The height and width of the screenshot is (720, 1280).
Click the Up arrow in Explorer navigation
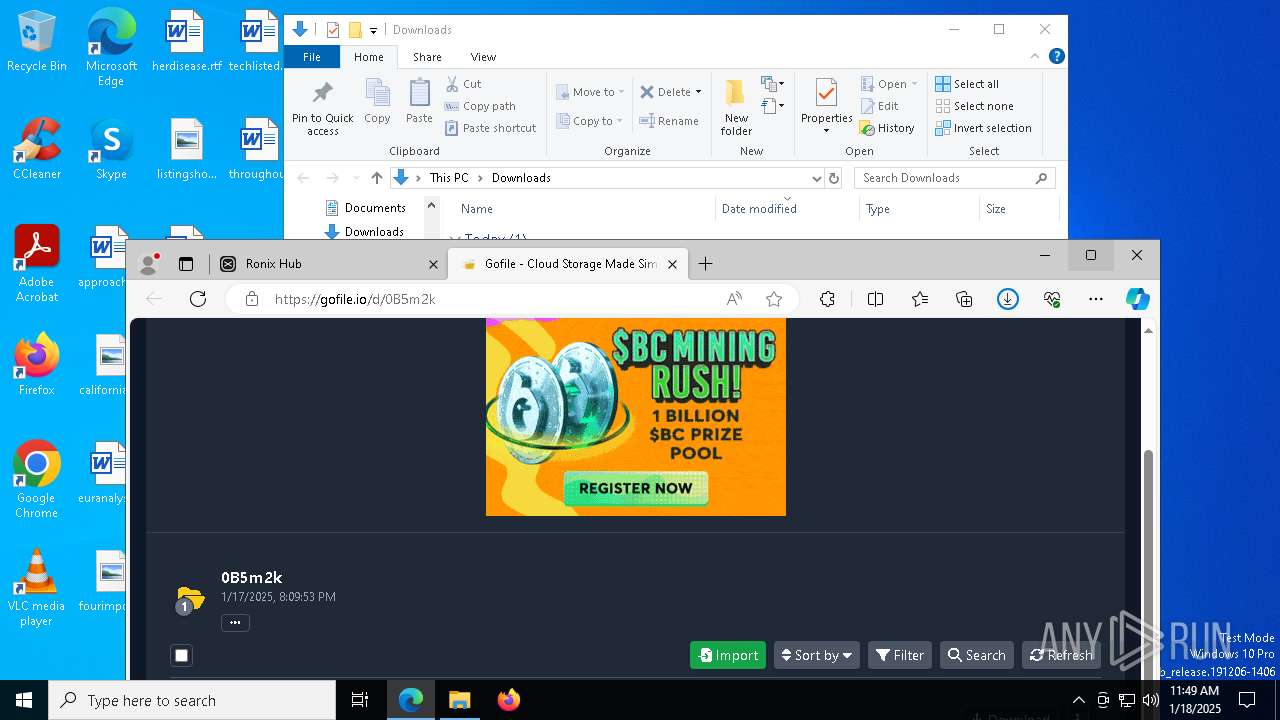pyautogui.click(x=376, y=178)
